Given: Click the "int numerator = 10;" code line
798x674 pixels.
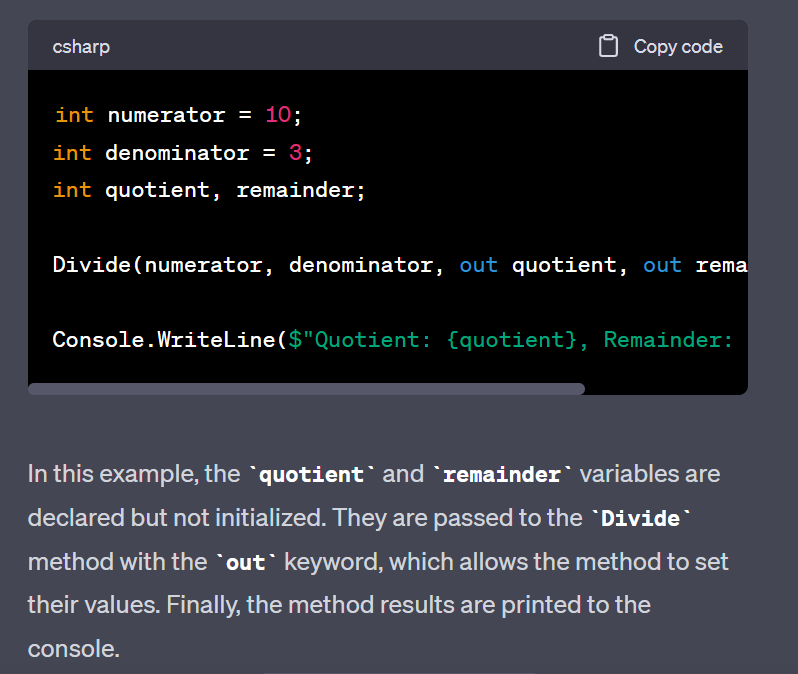Looking at the screenshot, I should (x=178, y=115).
